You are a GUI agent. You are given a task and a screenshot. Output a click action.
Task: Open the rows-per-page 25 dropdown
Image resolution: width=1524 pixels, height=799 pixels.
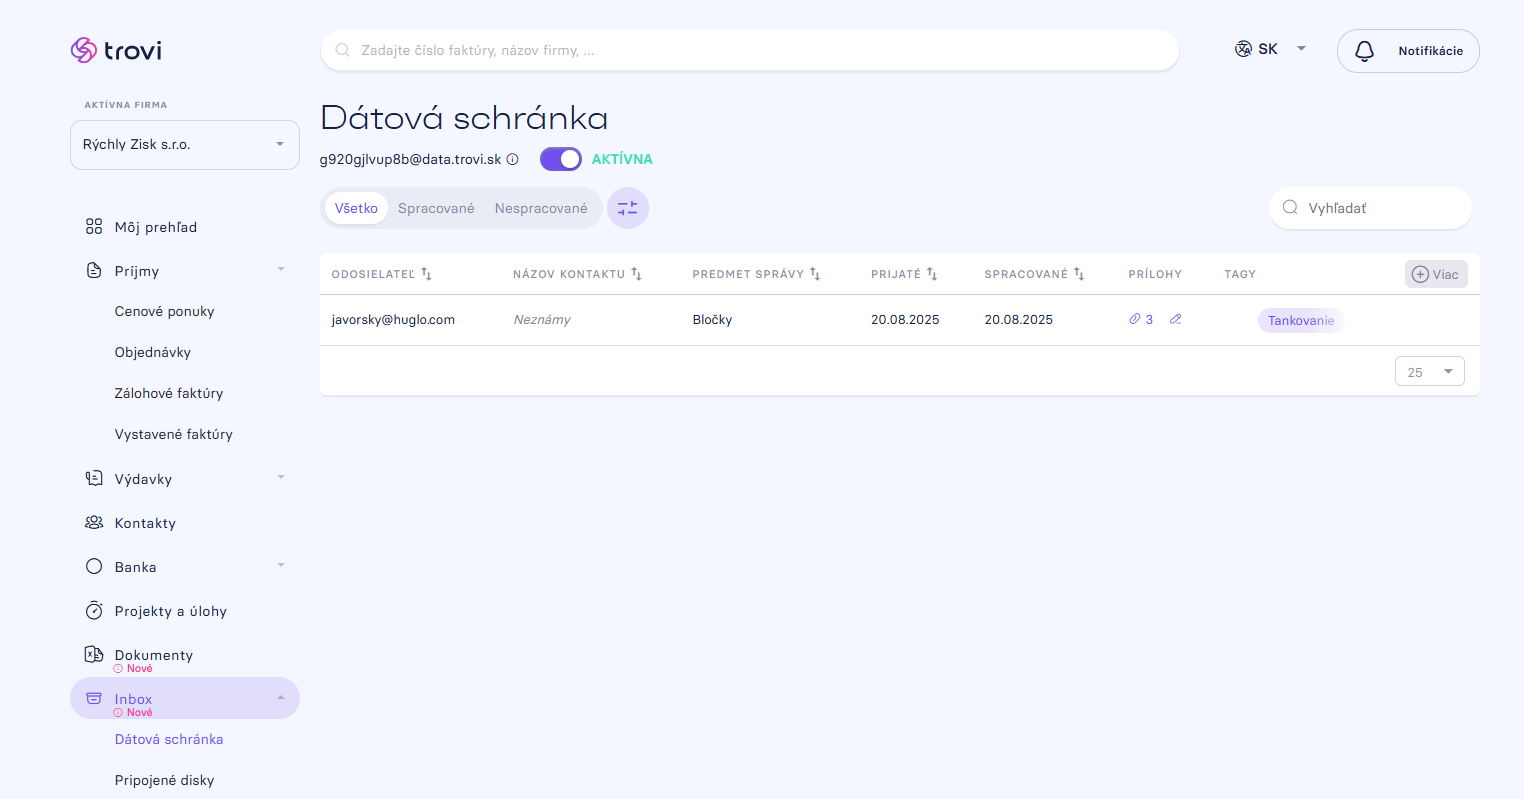pos(1430,372)
